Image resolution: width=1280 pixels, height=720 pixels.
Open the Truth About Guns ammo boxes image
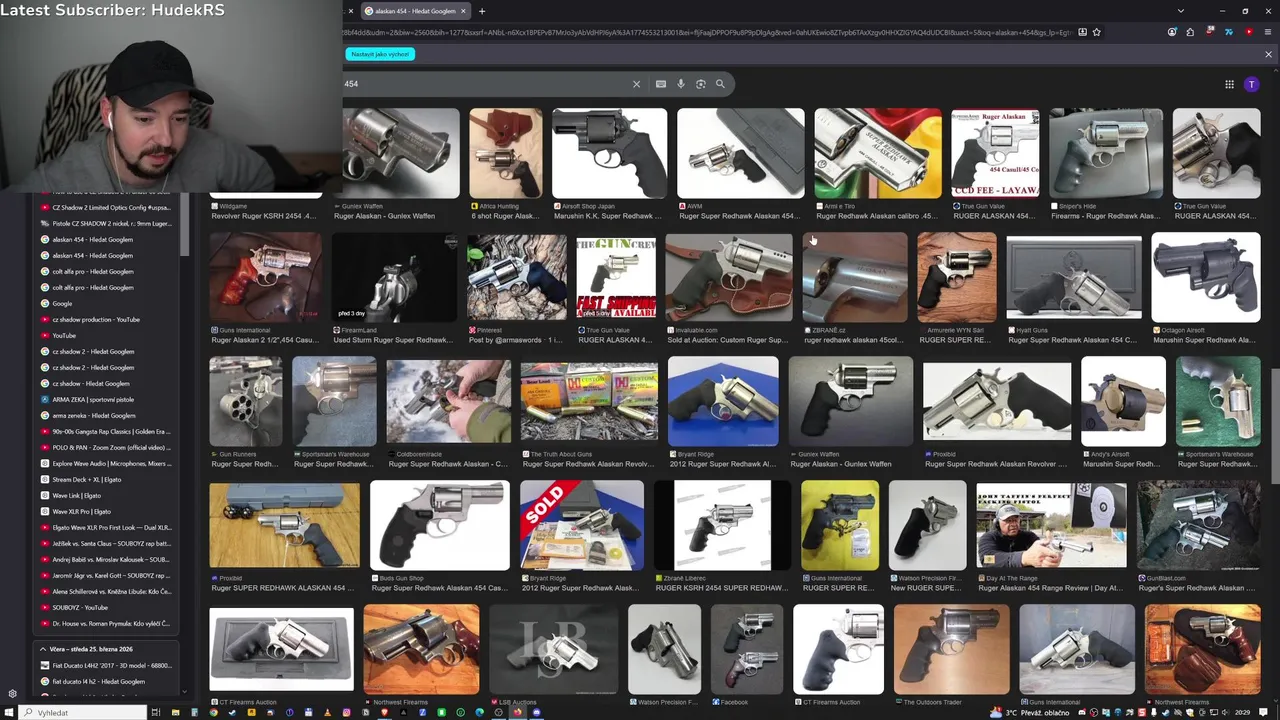[589, 400]
